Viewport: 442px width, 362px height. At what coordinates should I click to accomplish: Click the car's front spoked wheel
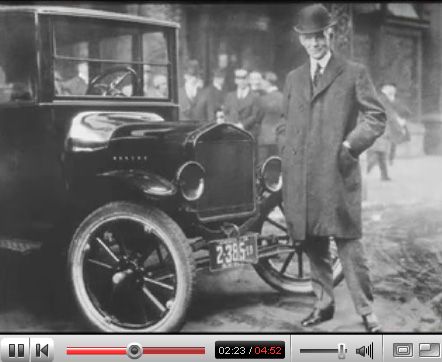tap(131, 267)
